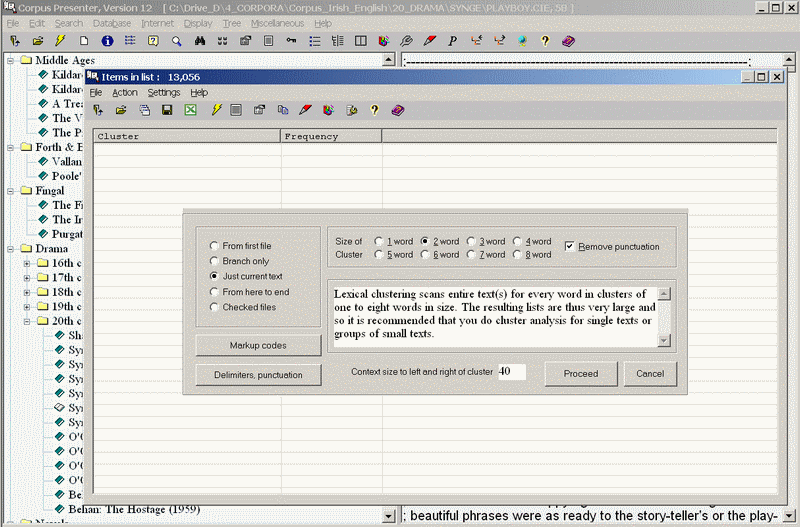Toggle the Remove punctuation checkbox
The height and width of the screenshot is (527, 800).
pos(570,246)
